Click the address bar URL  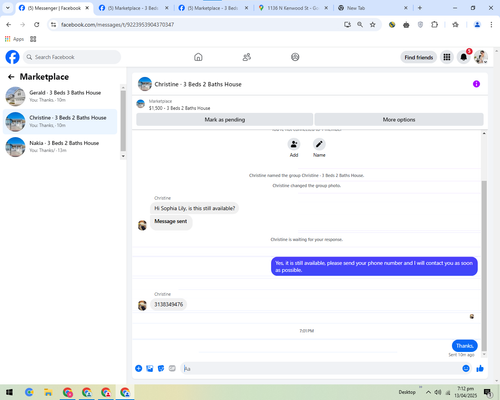(x=117, y=25)
